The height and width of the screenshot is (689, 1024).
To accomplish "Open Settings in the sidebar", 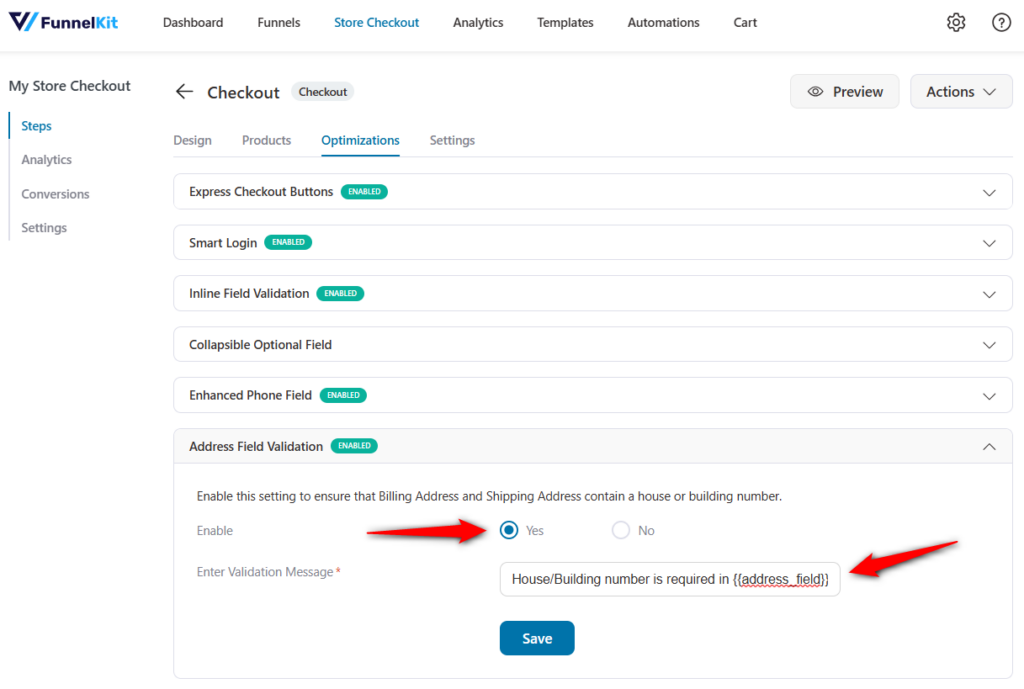I will tap(44, 227).
